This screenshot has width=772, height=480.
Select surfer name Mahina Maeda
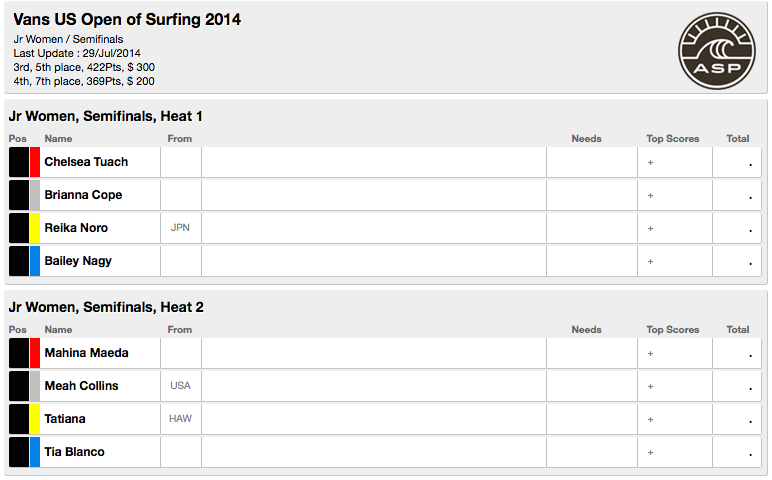(86, 353)
